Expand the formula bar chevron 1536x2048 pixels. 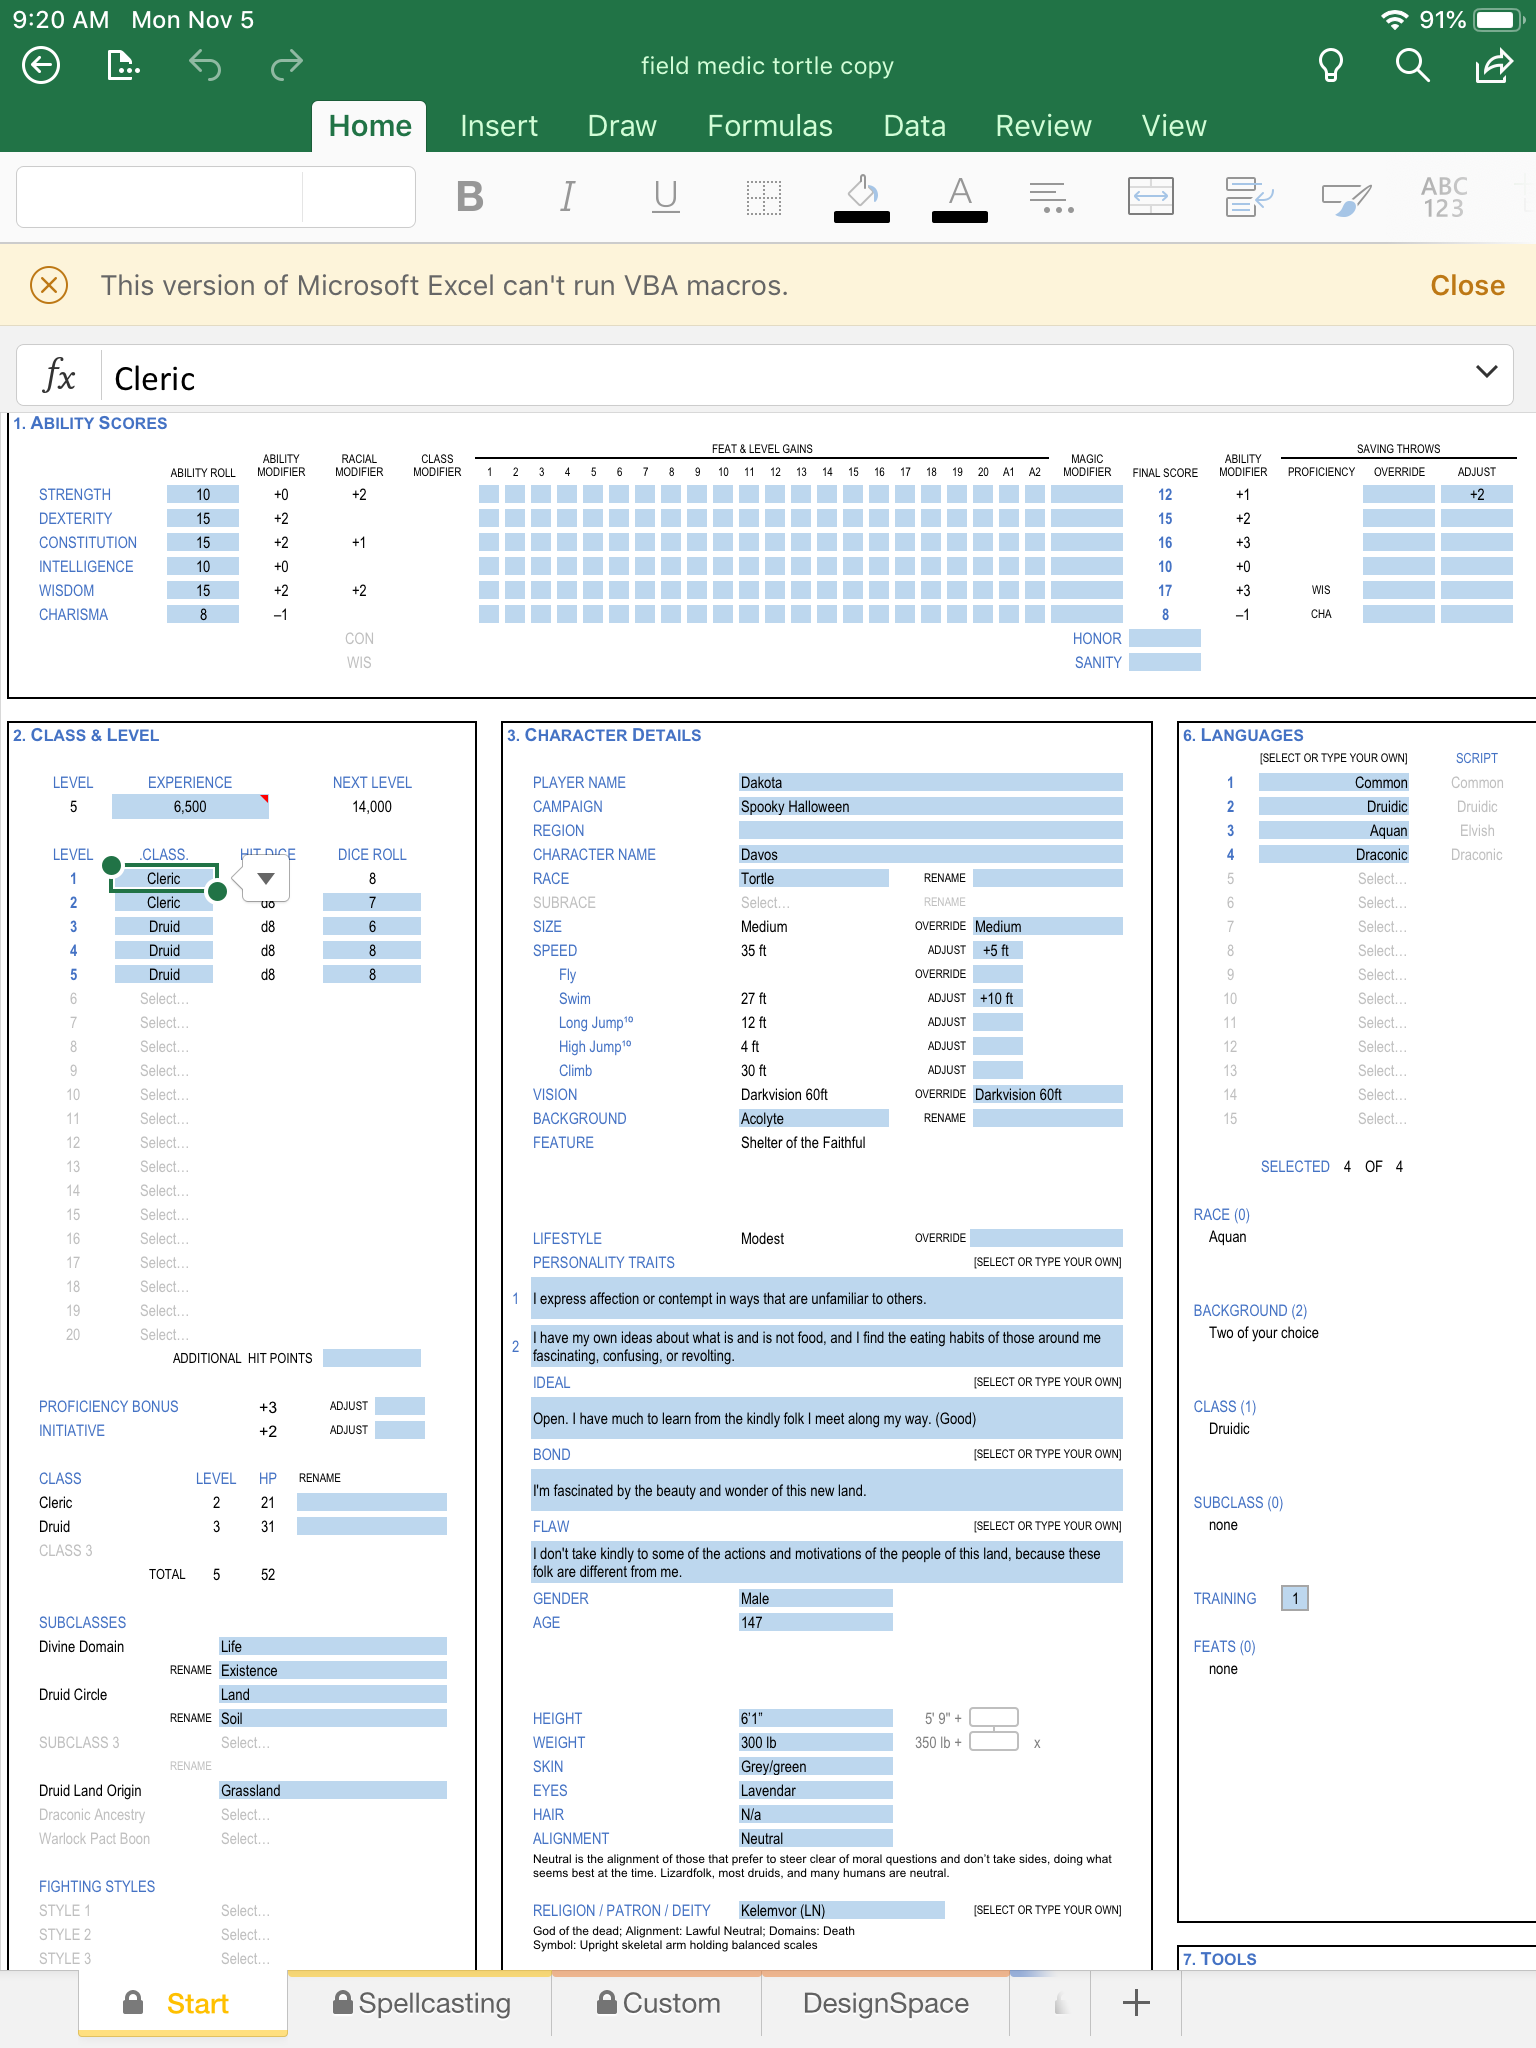coord(1486,372)
